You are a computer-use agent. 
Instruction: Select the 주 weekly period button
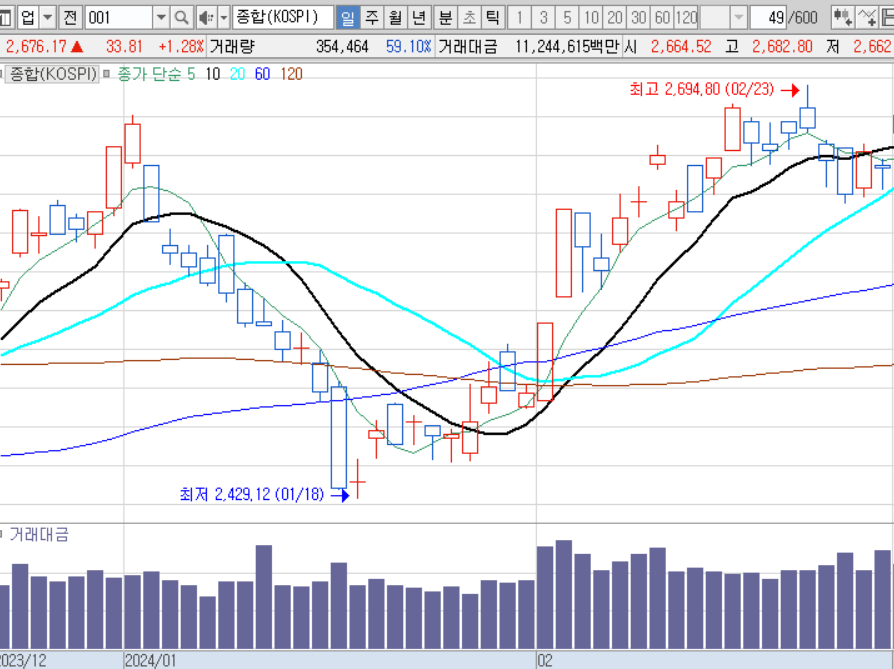click(372, 18)
